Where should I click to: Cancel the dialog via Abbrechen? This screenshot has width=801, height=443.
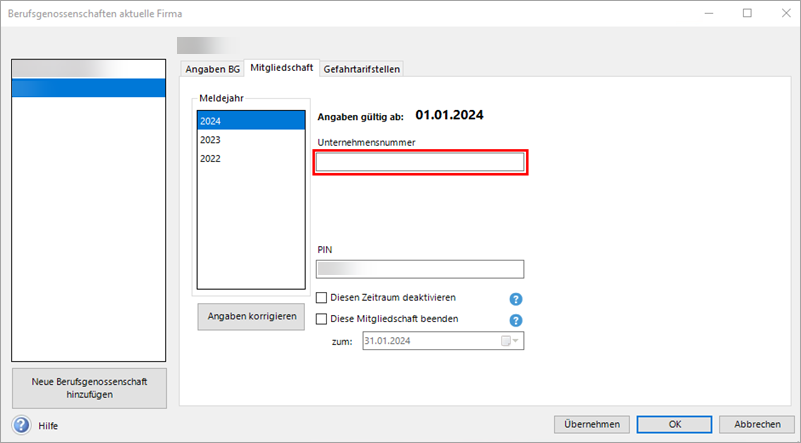point(757,424)
